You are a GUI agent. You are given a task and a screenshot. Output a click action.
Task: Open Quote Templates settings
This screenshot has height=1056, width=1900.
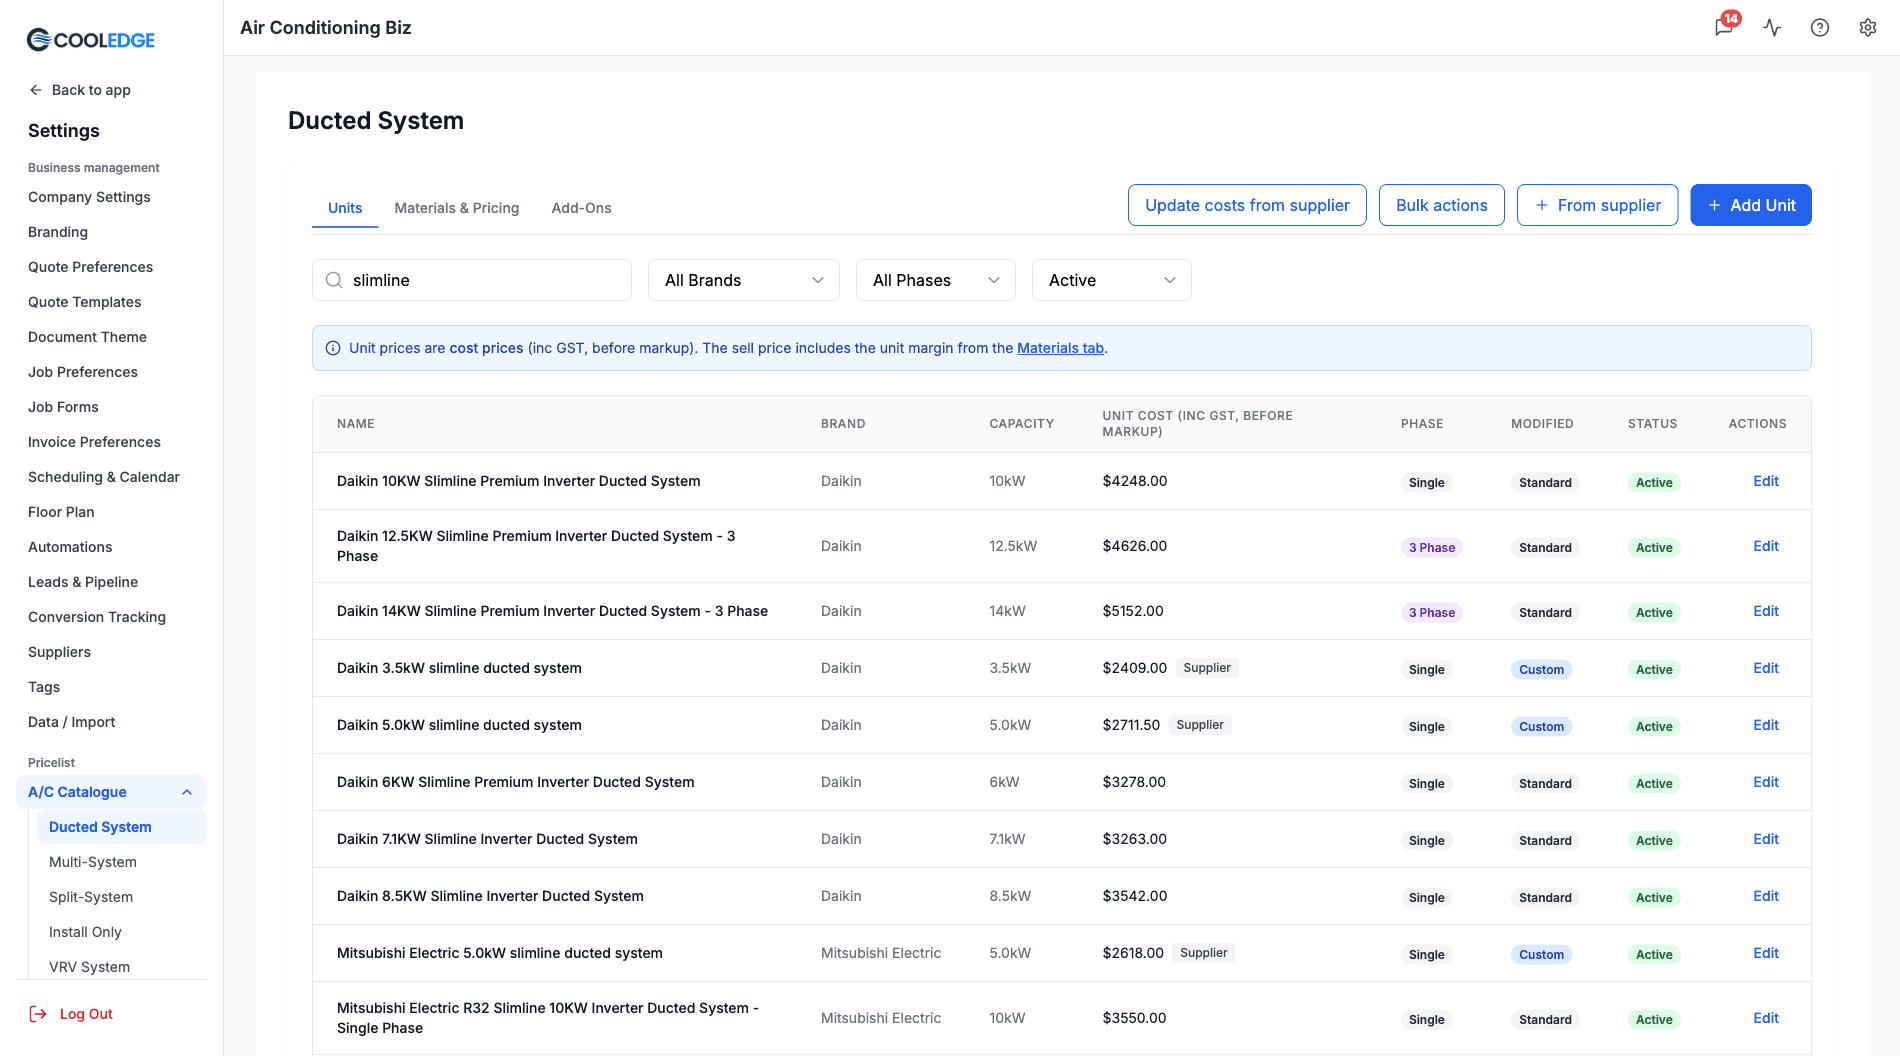84,302
